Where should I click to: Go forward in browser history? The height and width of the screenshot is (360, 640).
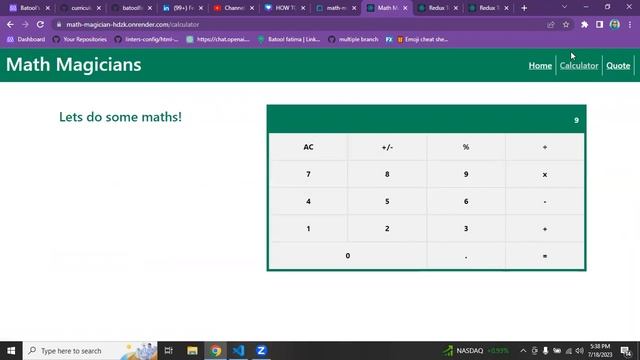click(x=25, y=24)
